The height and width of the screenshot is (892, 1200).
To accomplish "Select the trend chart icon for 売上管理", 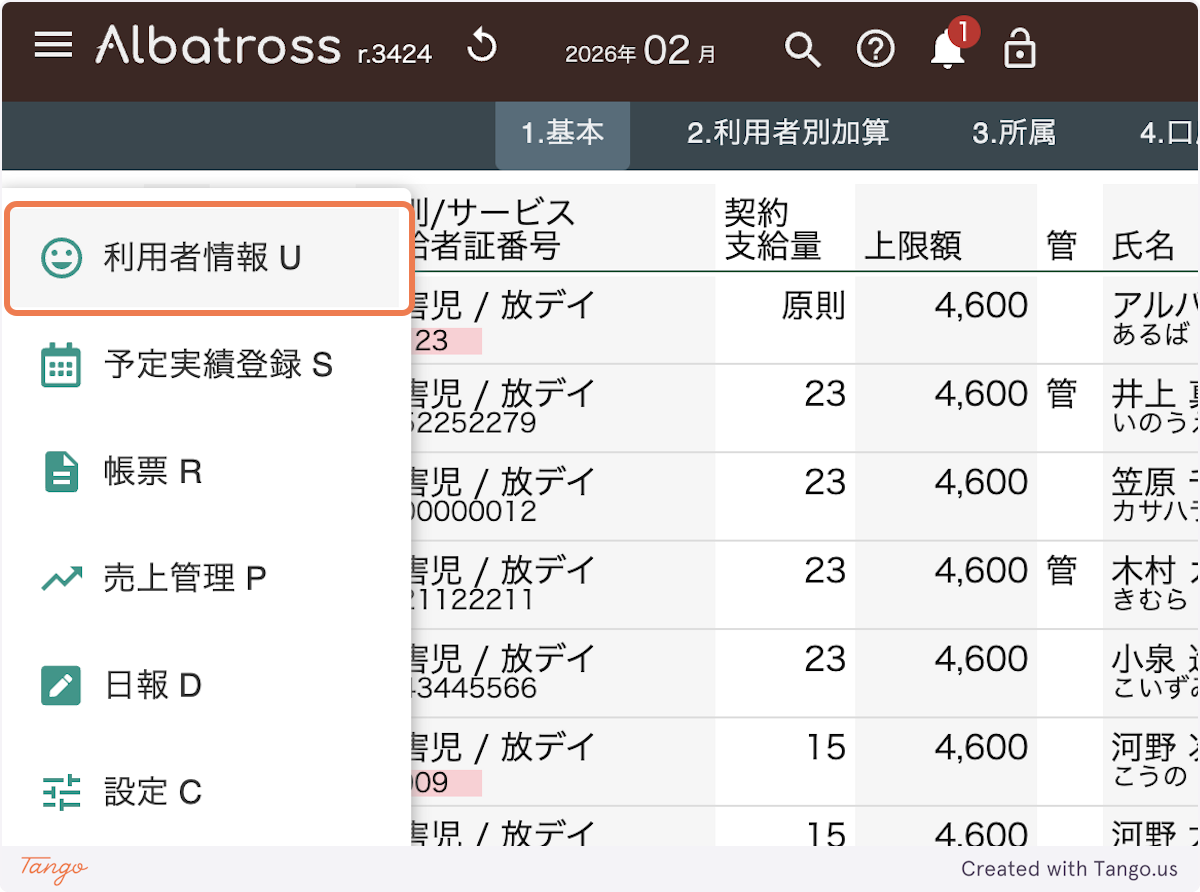I will tap(61, 578).
